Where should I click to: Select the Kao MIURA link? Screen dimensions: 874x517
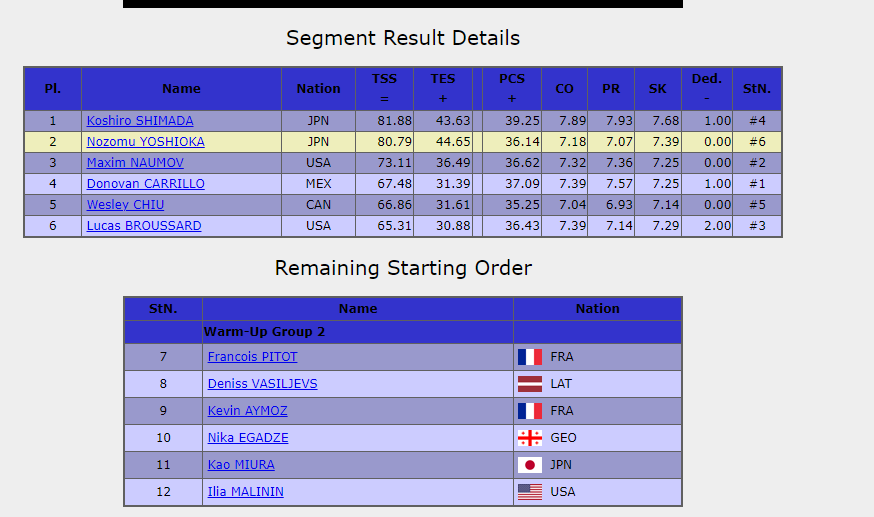click(x=241, y=465)
